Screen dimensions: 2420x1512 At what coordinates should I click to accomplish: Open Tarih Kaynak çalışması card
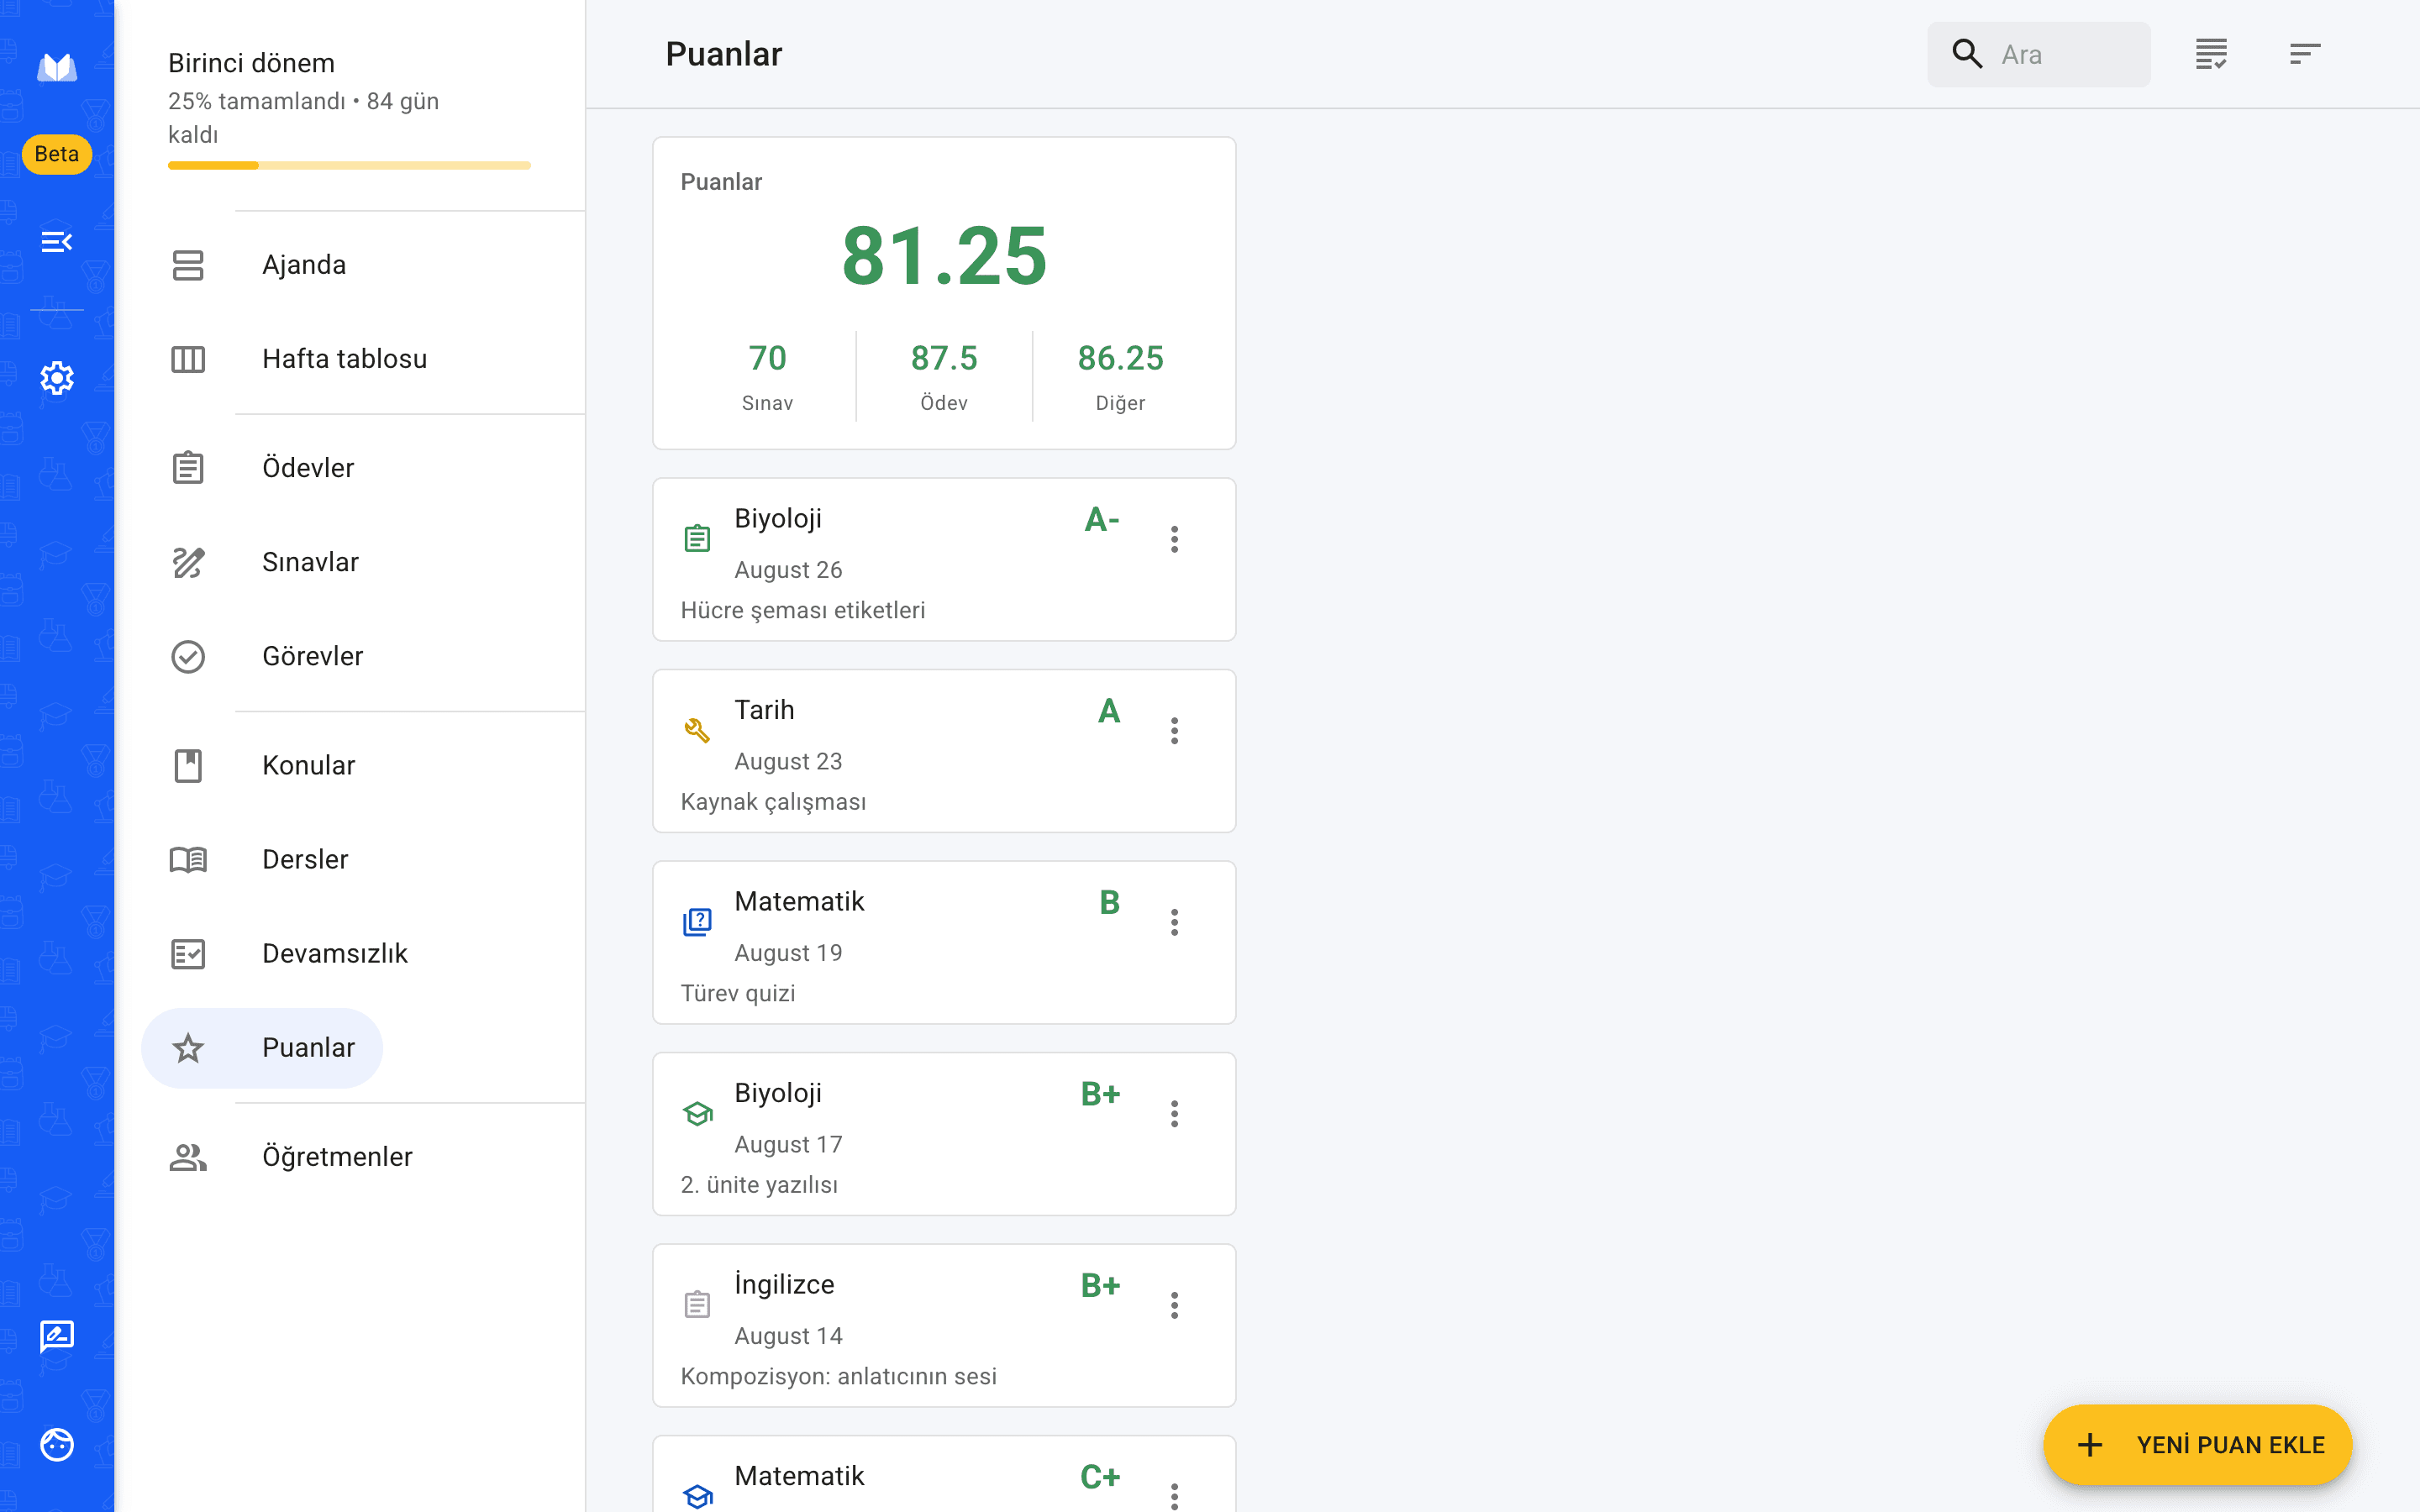[x=944, y=751]
